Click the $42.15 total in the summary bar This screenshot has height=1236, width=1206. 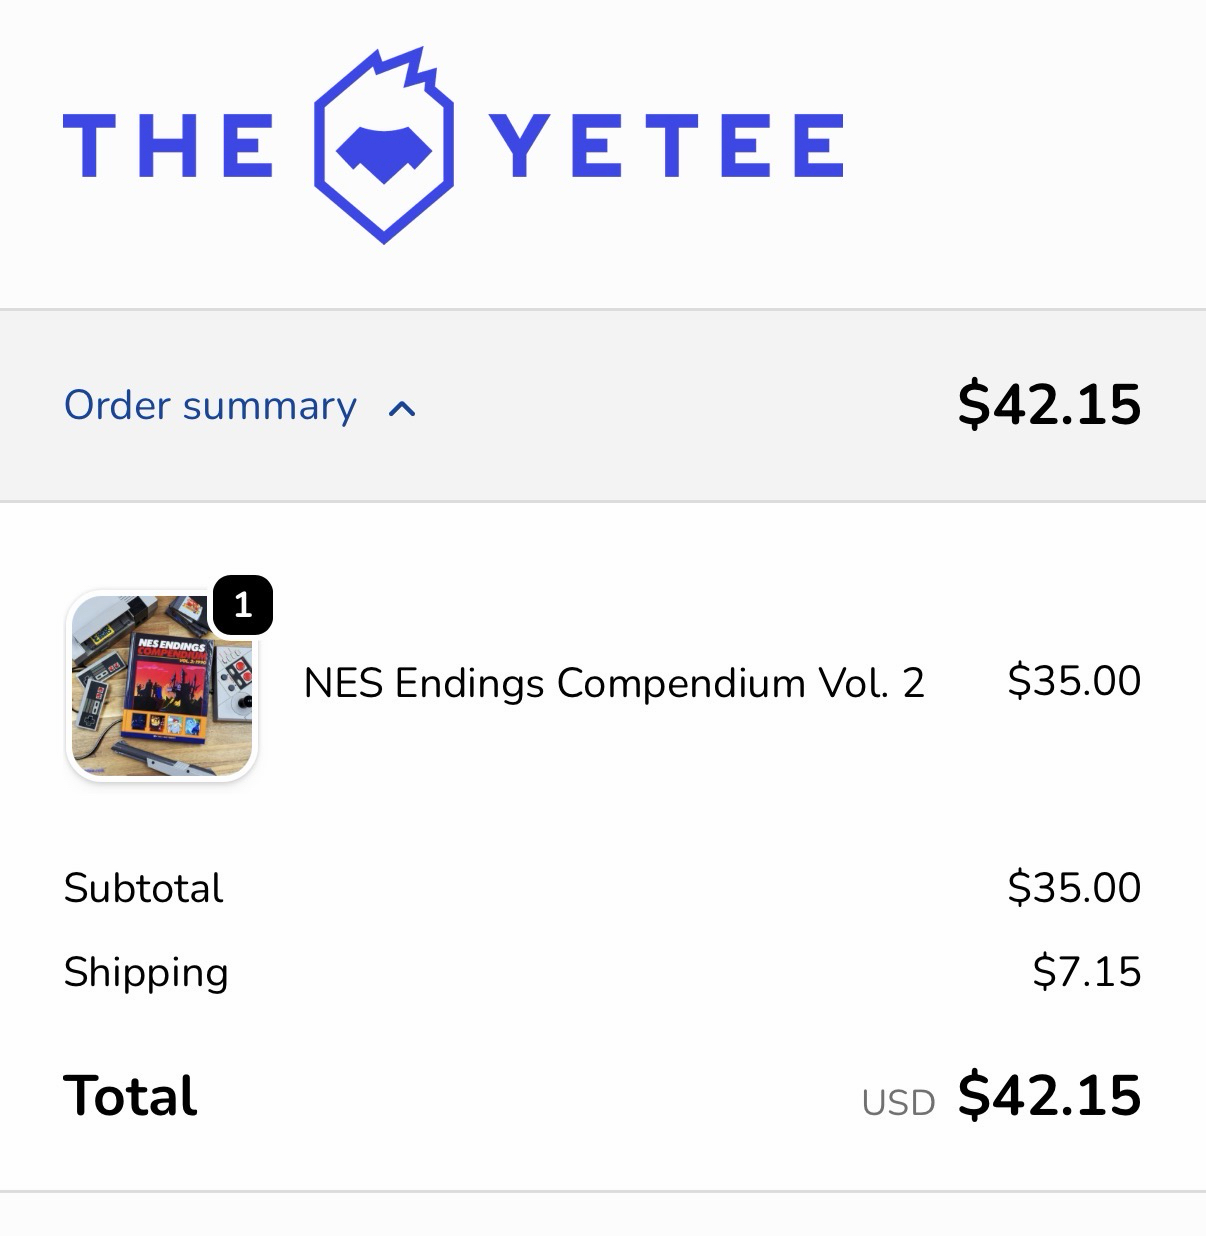click(x=1048, y=404)
